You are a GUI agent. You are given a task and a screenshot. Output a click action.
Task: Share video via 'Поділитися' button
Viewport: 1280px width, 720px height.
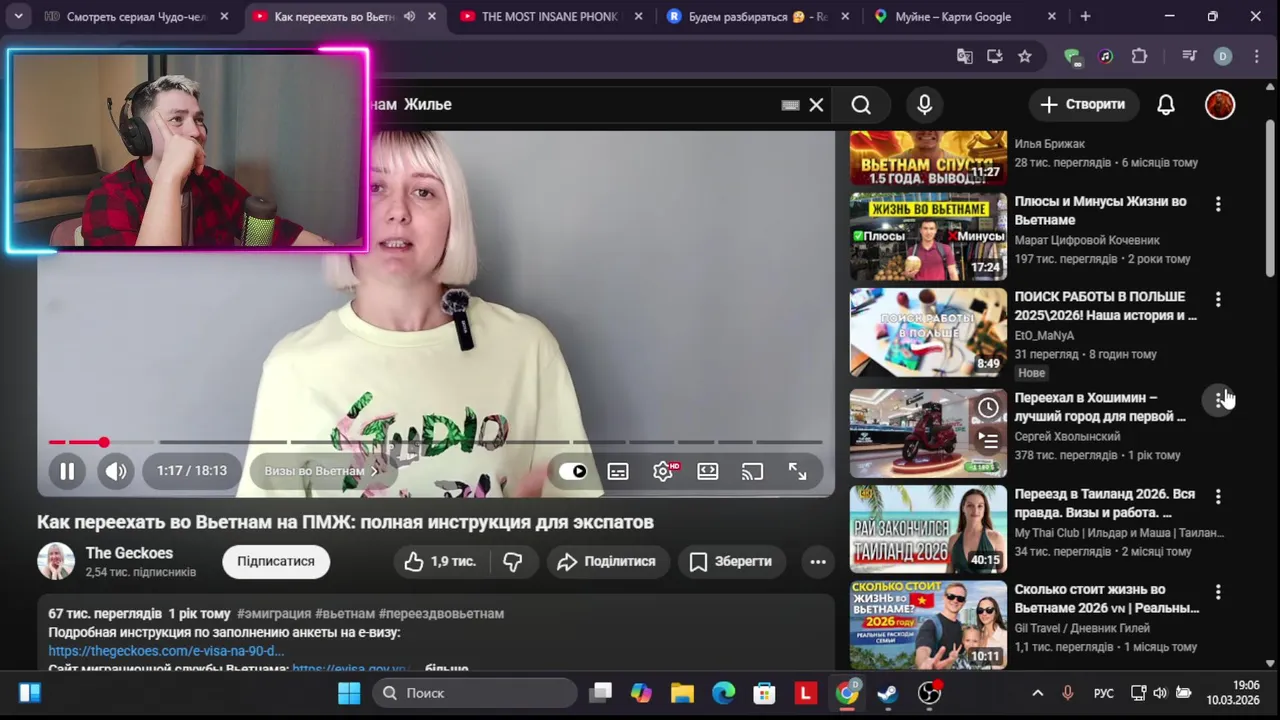coord(606,562)
